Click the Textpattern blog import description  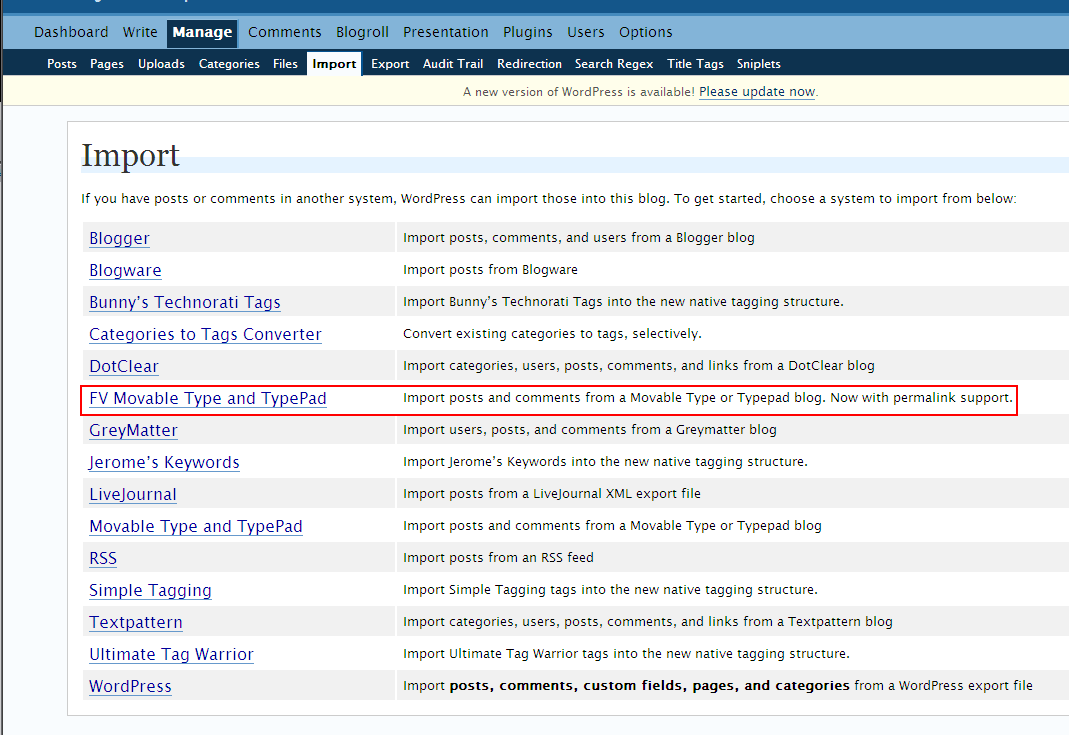tap(648, 621)
